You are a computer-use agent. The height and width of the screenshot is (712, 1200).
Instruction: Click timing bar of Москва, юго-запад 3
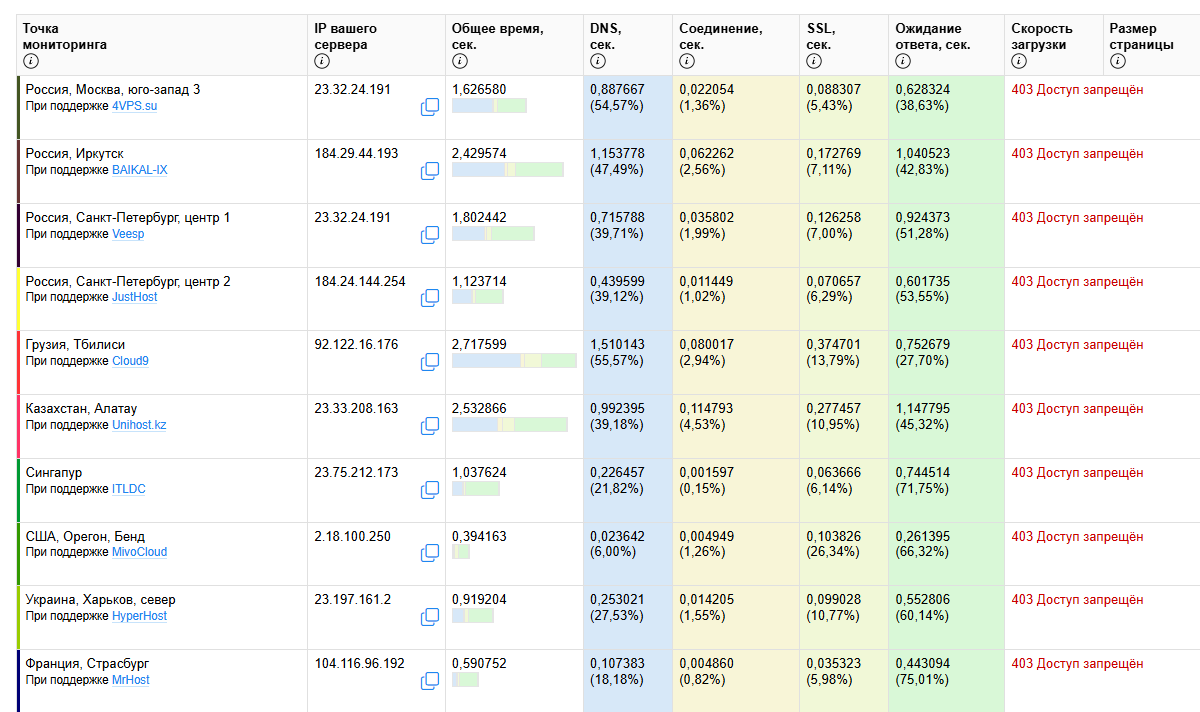[x=489, y=105]
